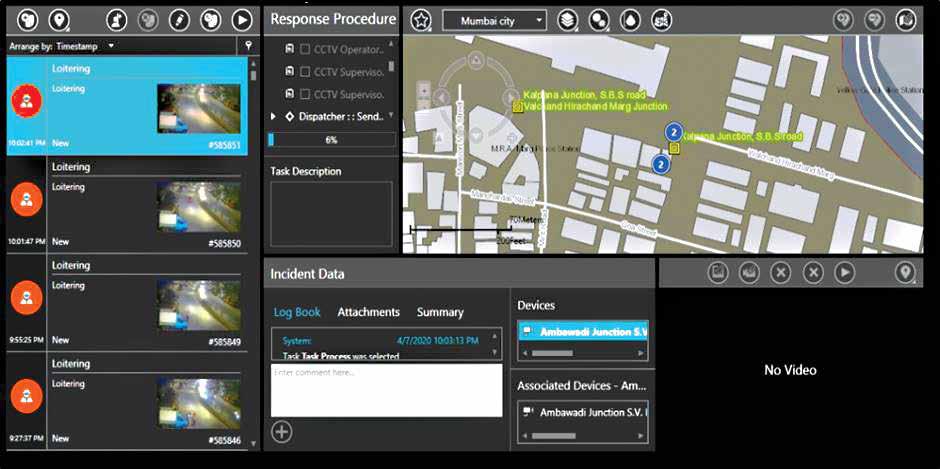940x469 pixels.
Task: Click the plus add button below comment box
Action: (x=282, y=432)
